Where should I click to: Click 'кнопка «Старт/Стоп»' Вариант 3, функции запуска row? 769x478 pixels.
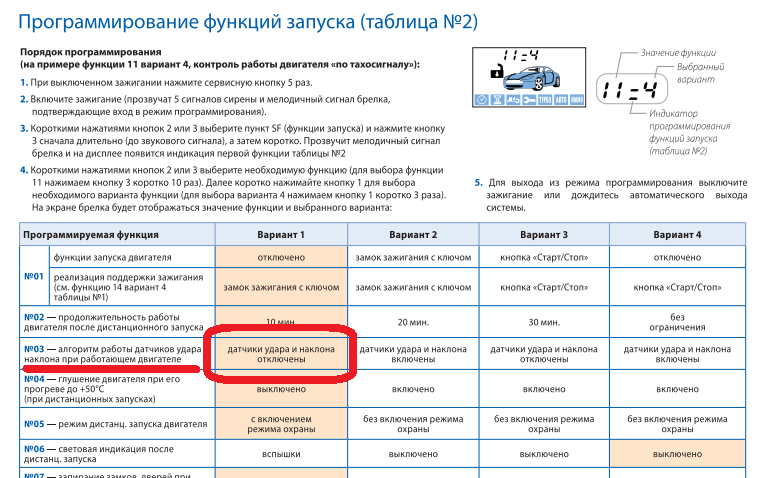[544, 257]
